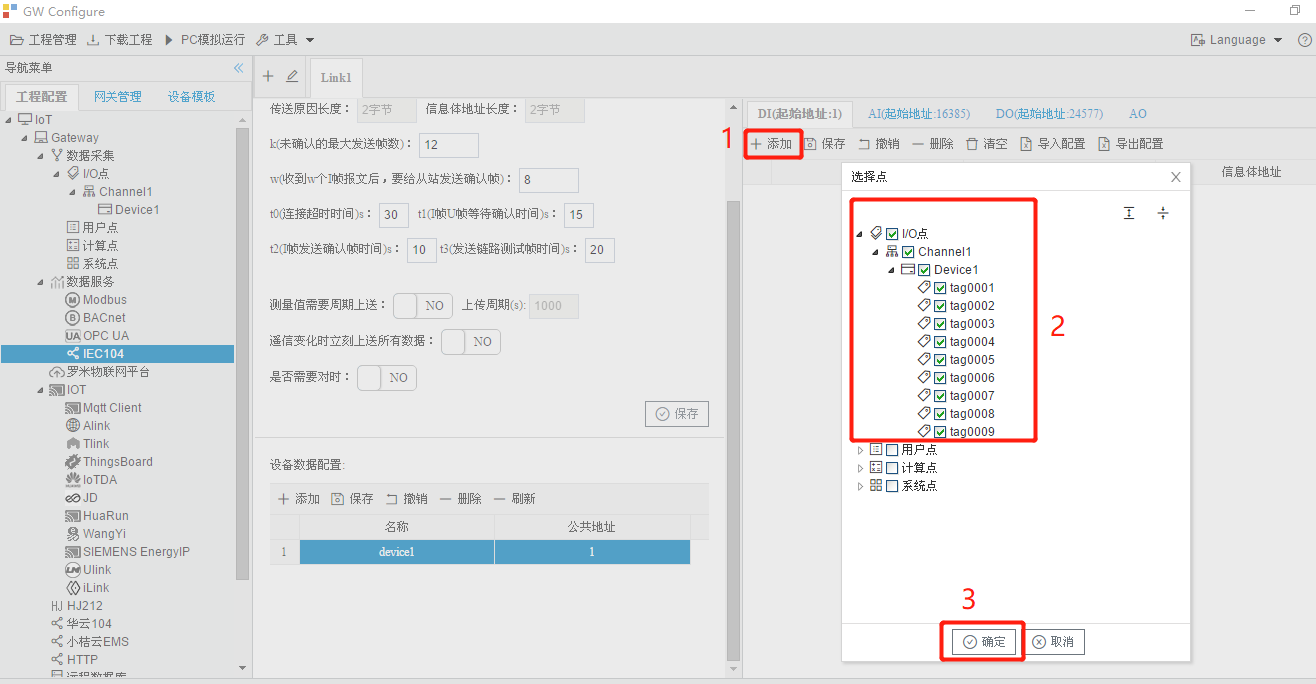The width and height of the screenshot is (1316, 684).
Task: Click the Alink globe icon
Action: pyautogui.click(x=72, y=426)
